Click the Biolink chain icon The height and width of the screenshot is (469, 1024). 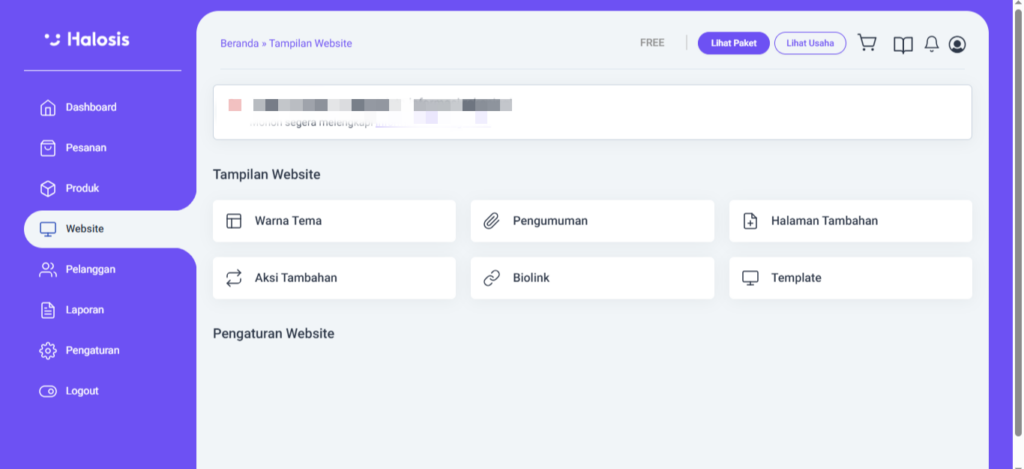(491, 278)
